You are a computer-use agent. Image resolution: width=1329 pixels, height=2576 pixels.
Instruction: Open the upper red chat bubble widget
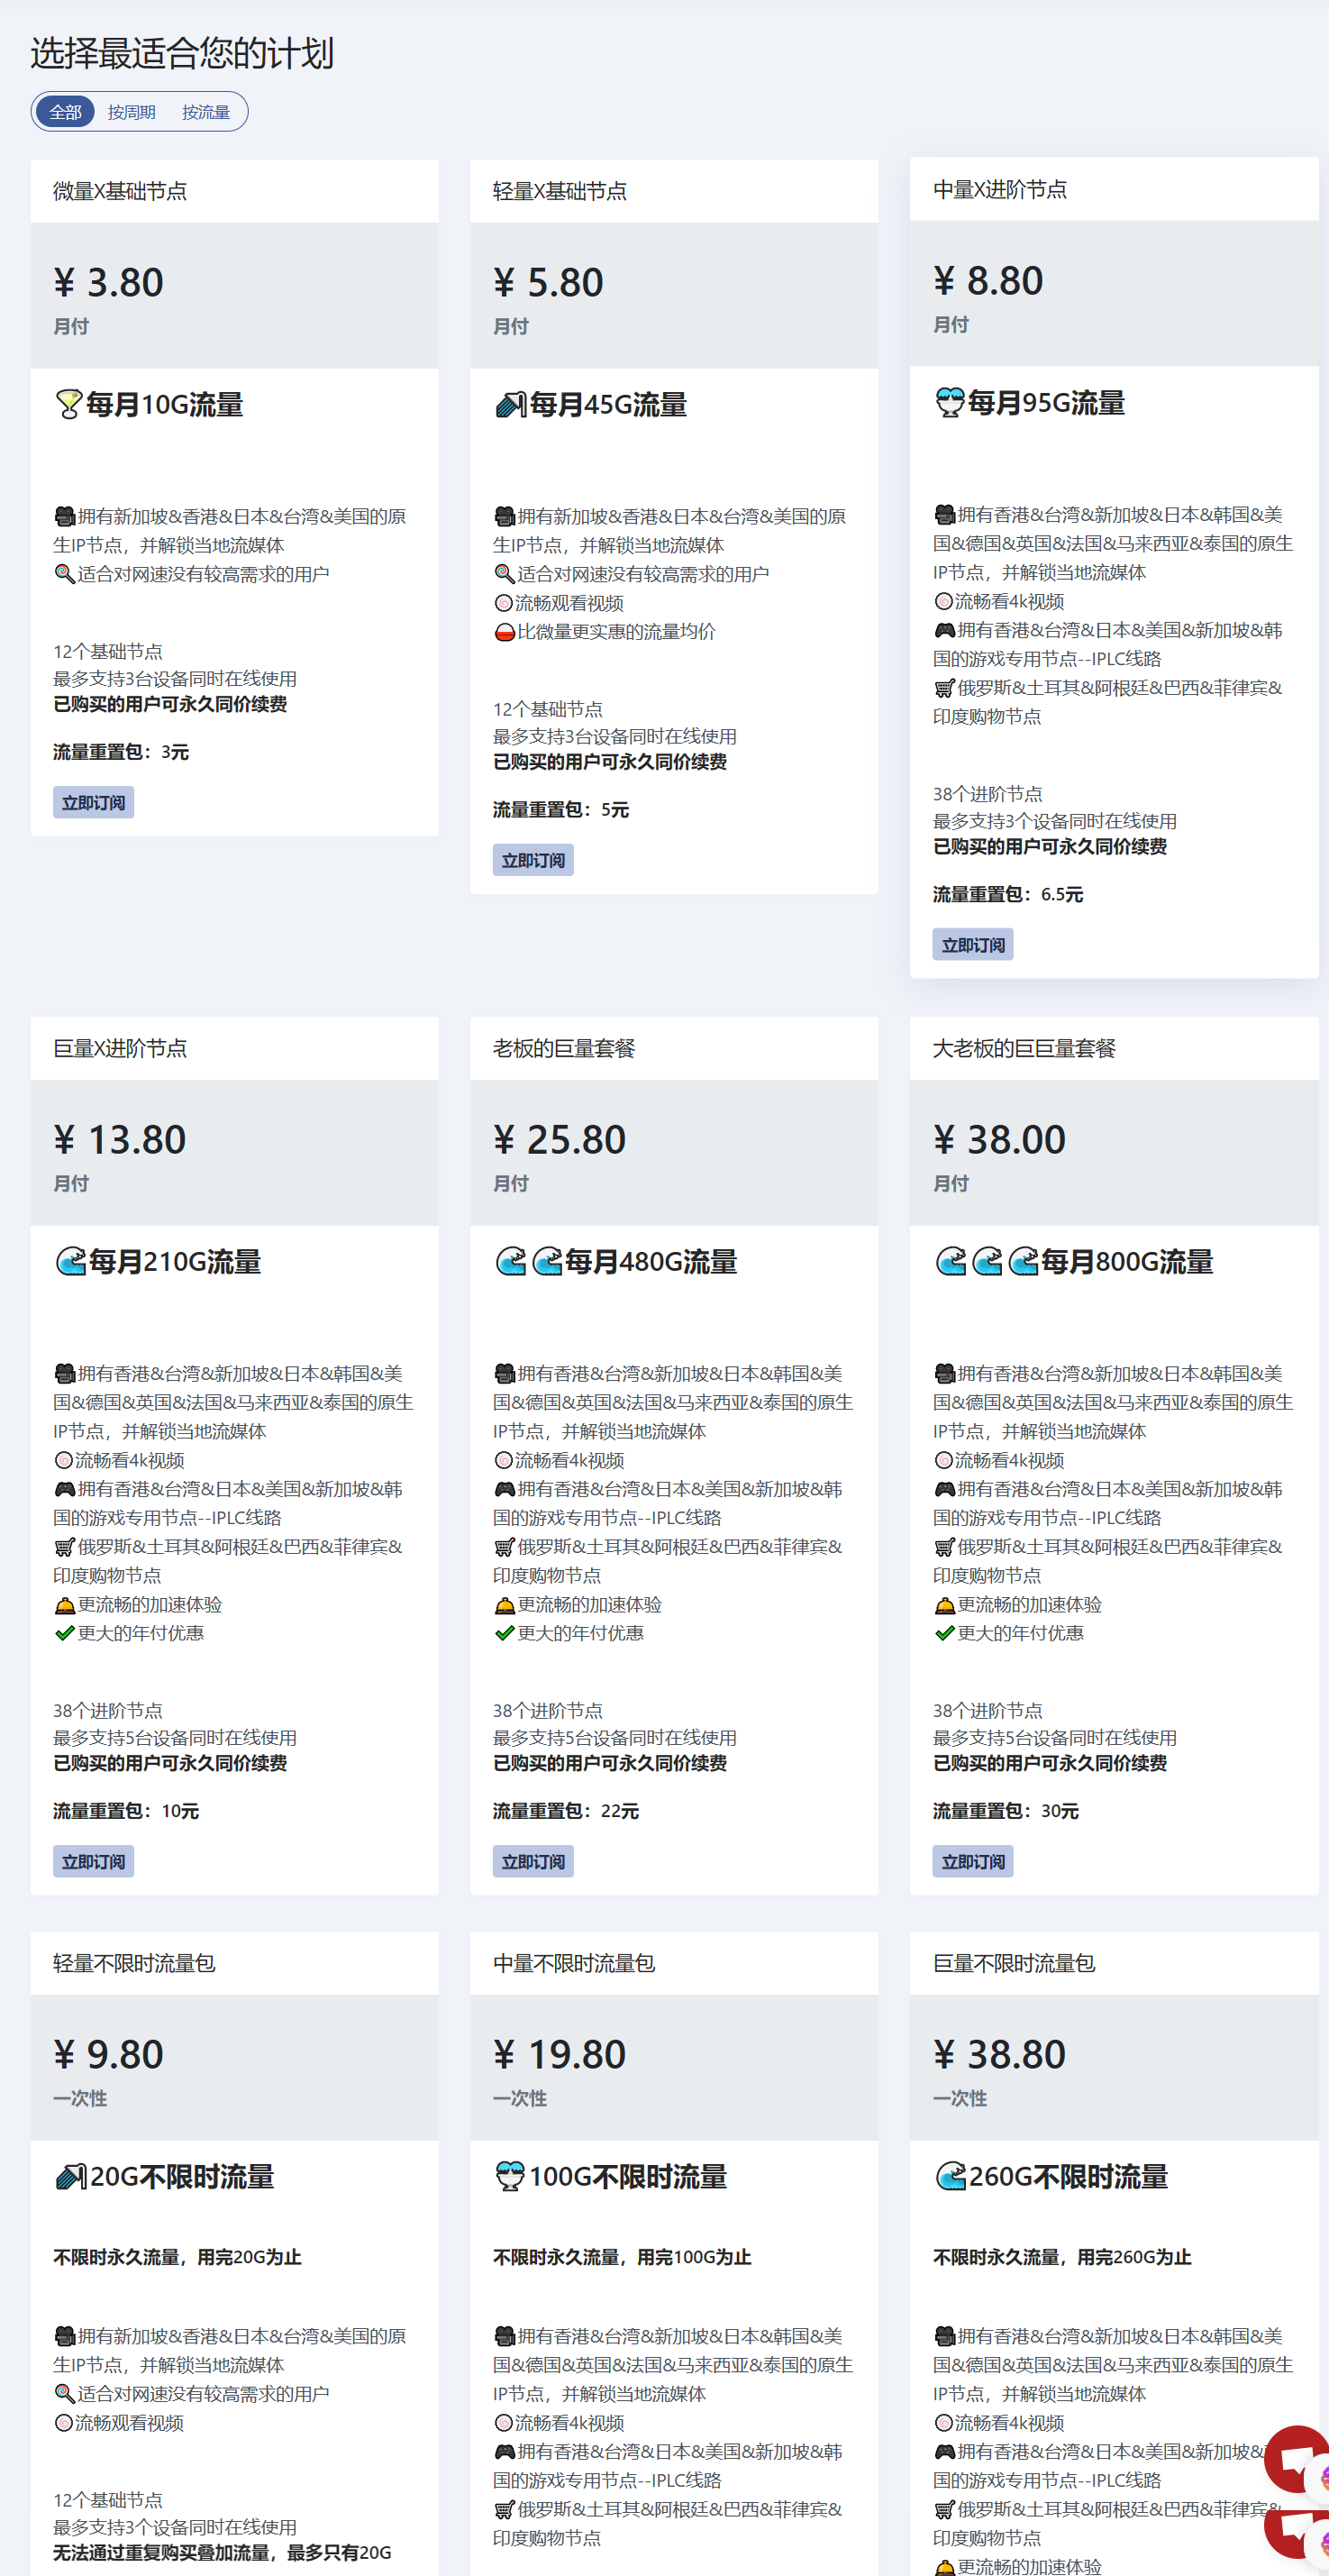pyautogui.click(x=1296, y=2459)
